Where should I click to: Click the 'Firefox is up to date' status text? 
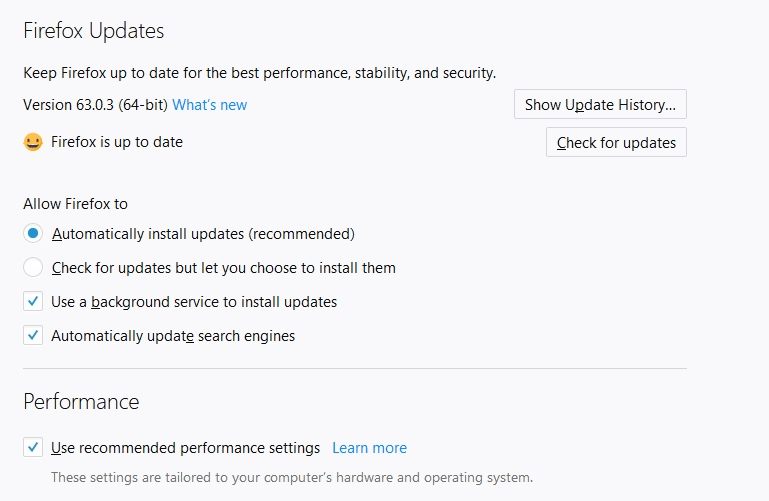(x=117, y=142)
